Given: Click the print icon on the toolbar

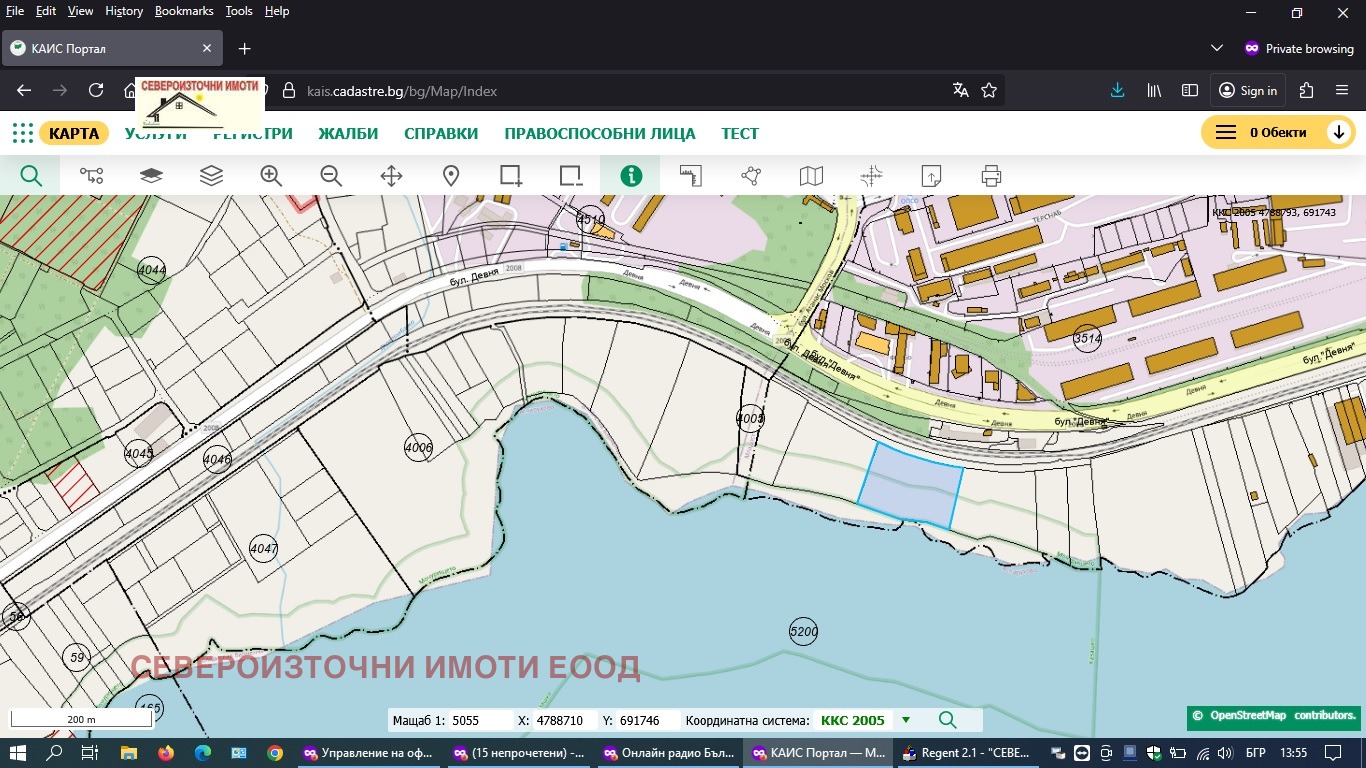Looking at the screenshot, I should click(990, 175).
